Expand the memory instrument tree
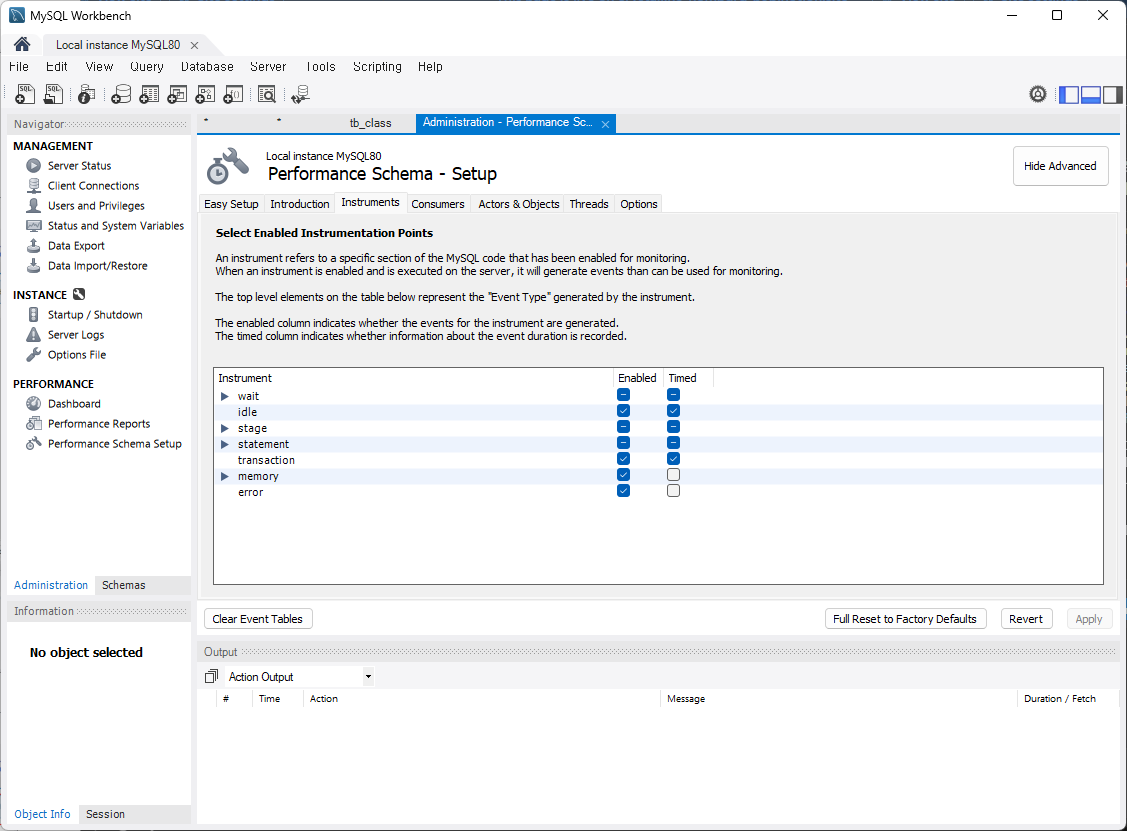 pos(224,477)
